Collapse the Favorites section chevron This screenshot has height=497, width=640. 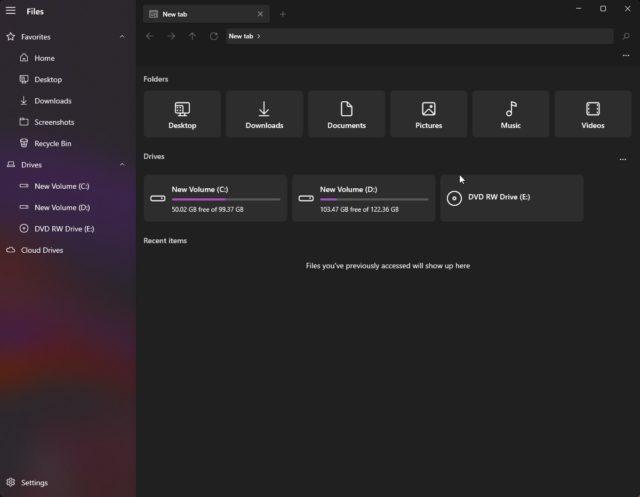[122, 37]
